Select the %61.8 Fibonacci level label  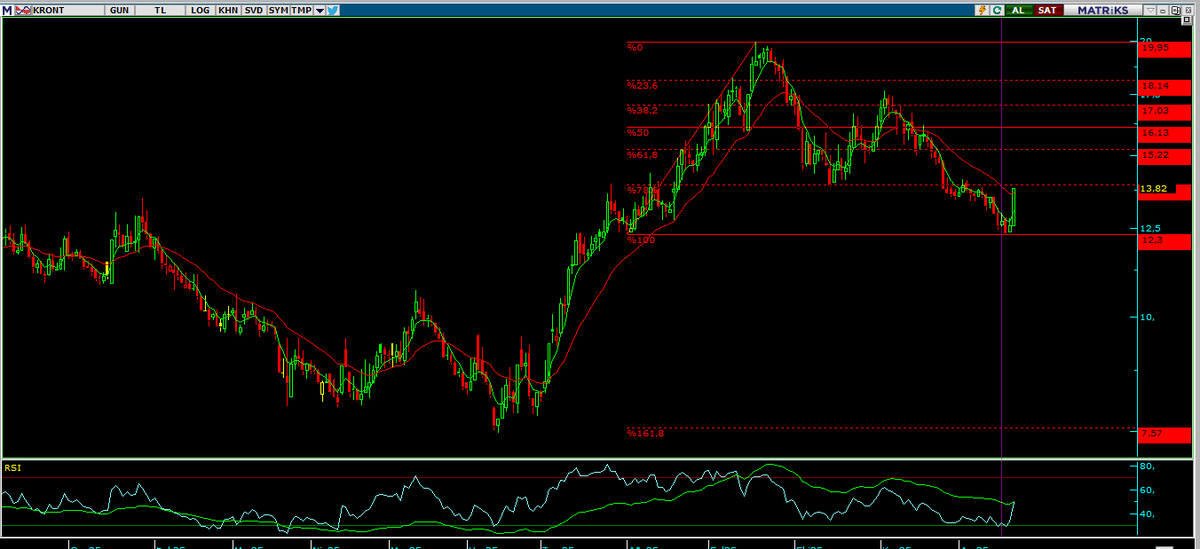pyautogui.click(x=642, y=155)
